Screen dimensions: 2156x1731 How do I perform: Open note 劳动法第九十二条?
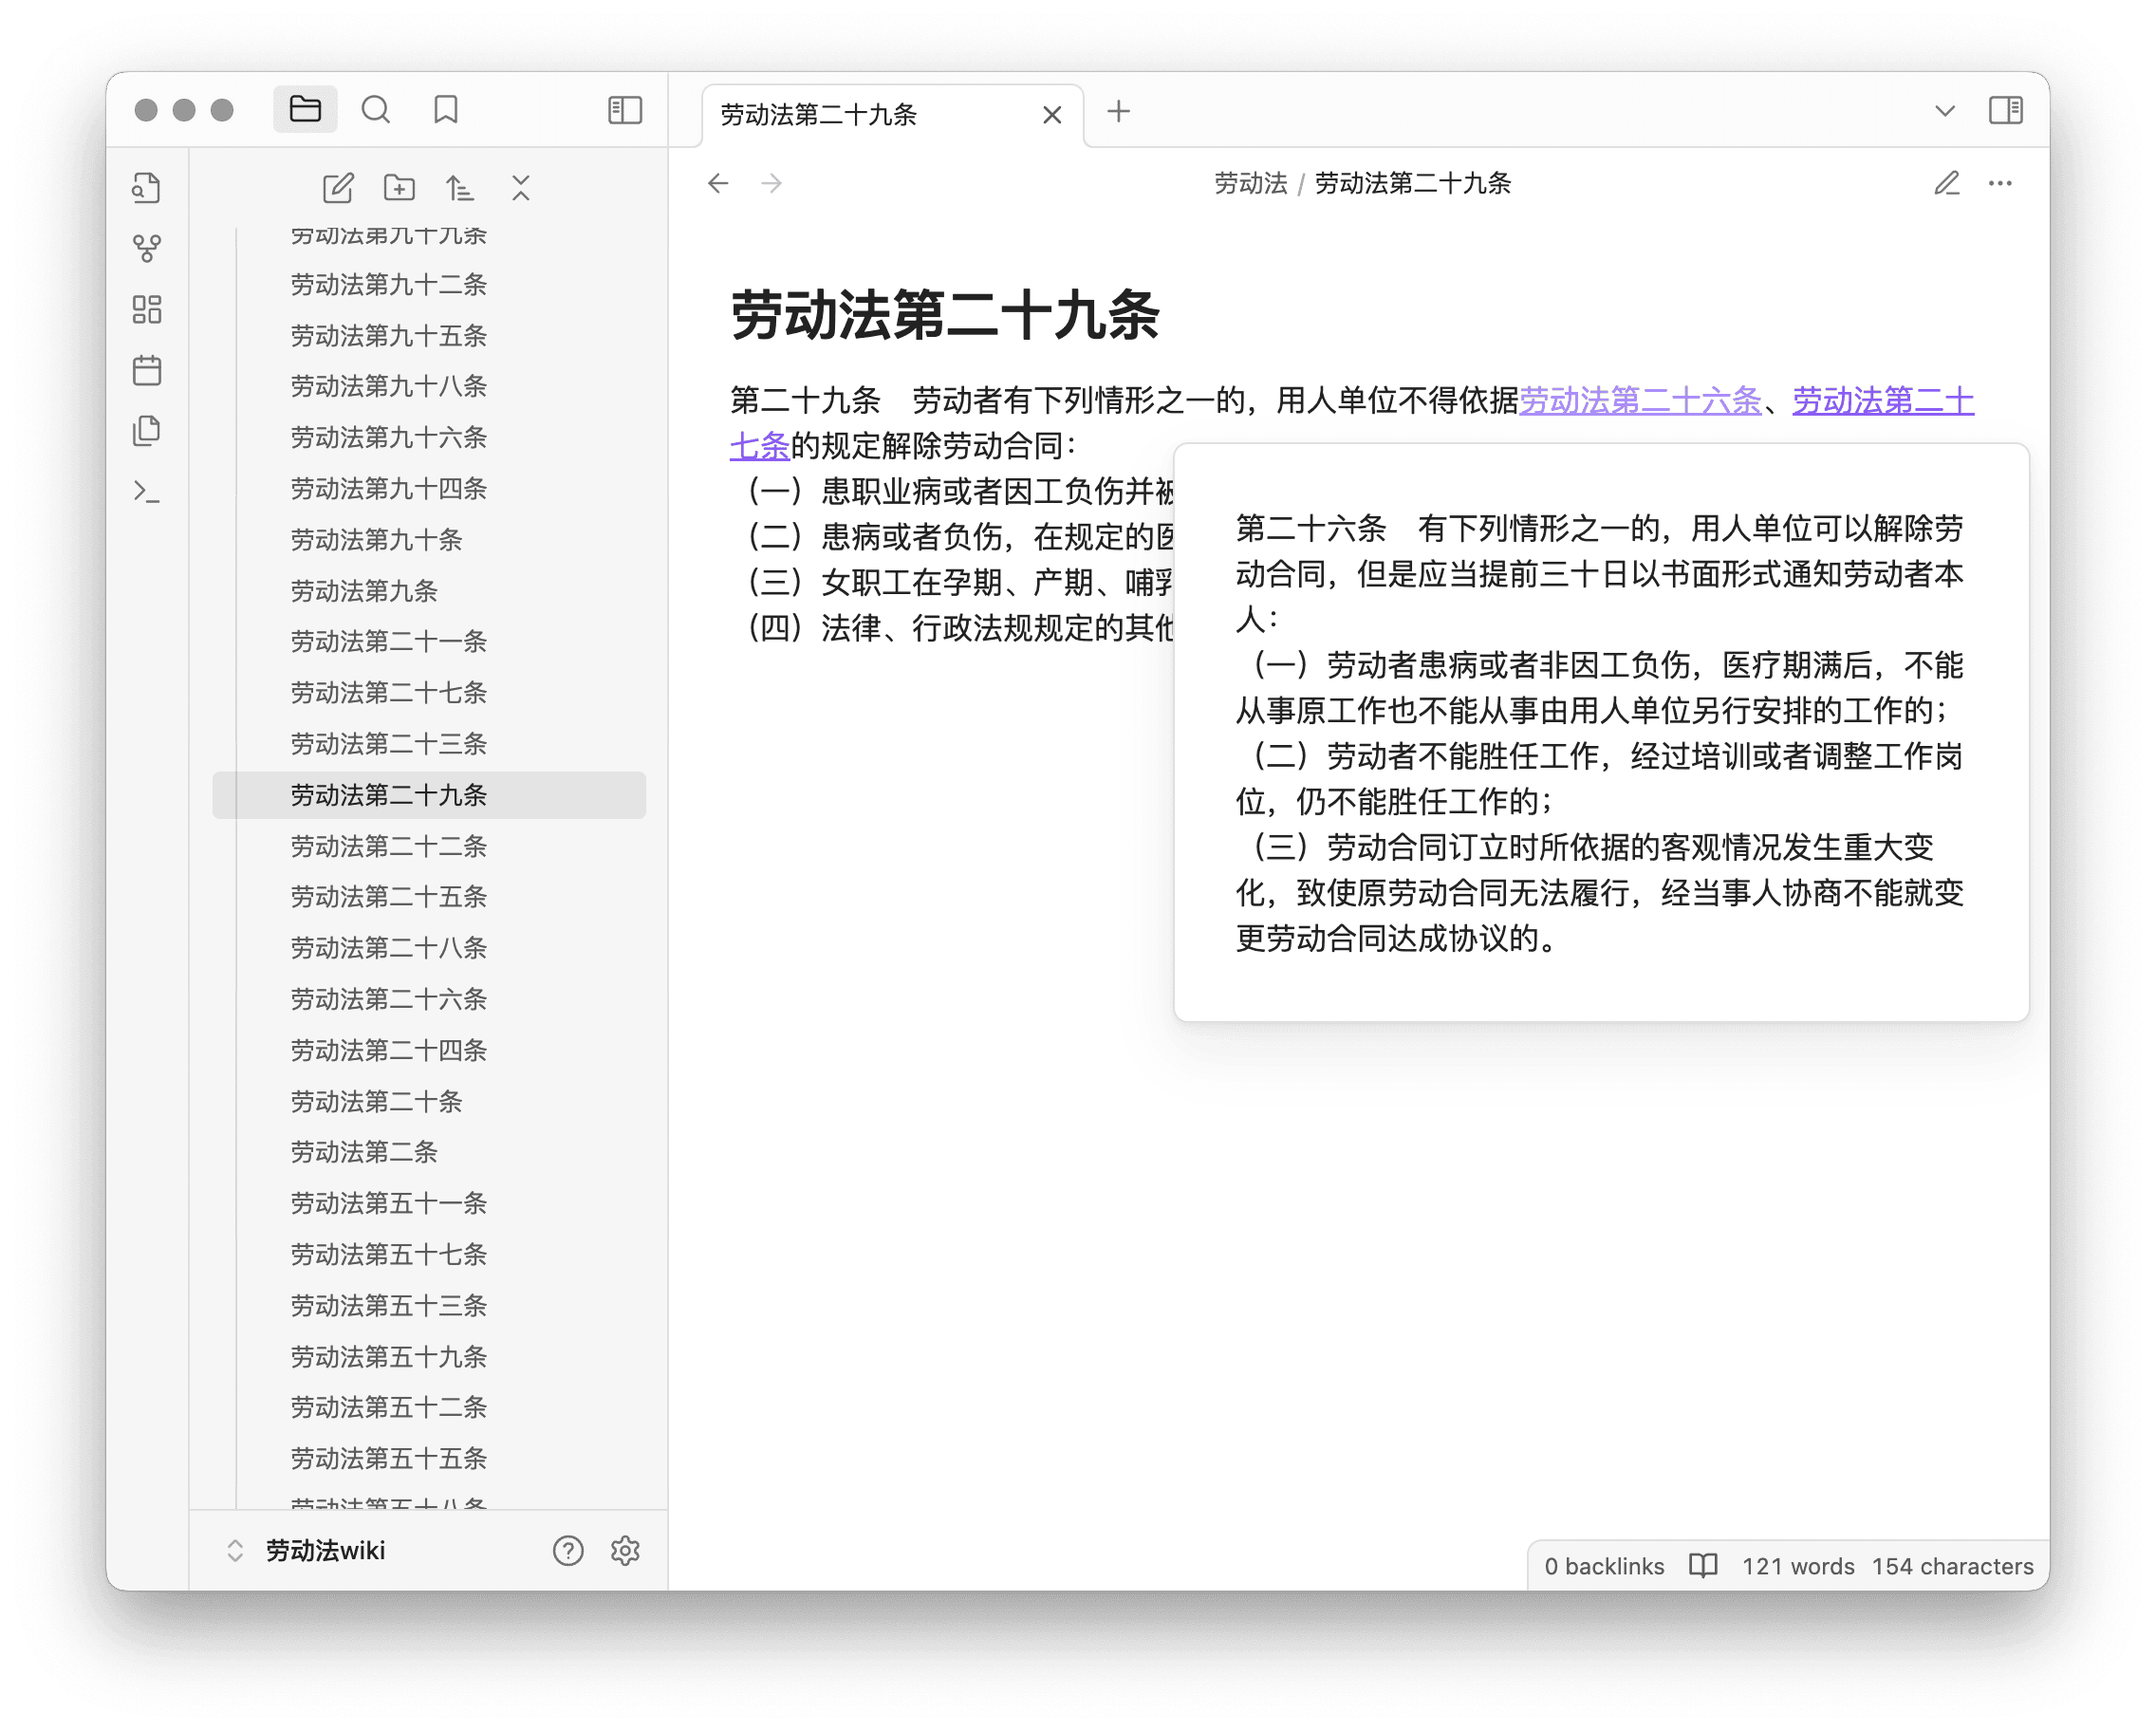click(x=429, y=285)
